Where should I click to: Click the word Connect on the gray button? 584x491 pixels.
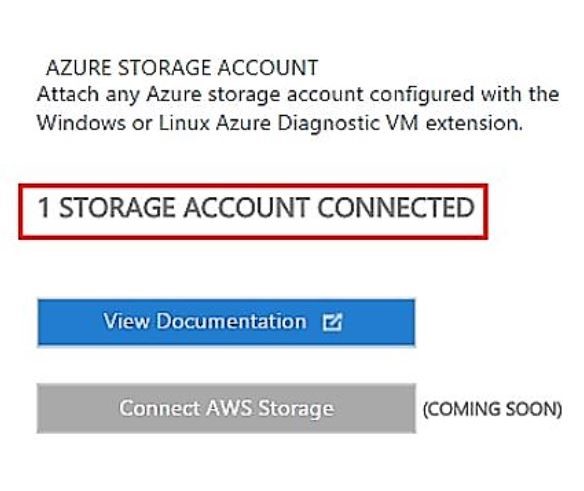pyautogui.click(x=159, y=408)
